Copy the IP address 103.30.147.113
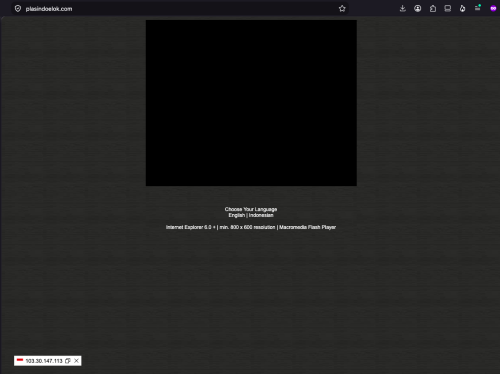500x374 pixels. 68,361
